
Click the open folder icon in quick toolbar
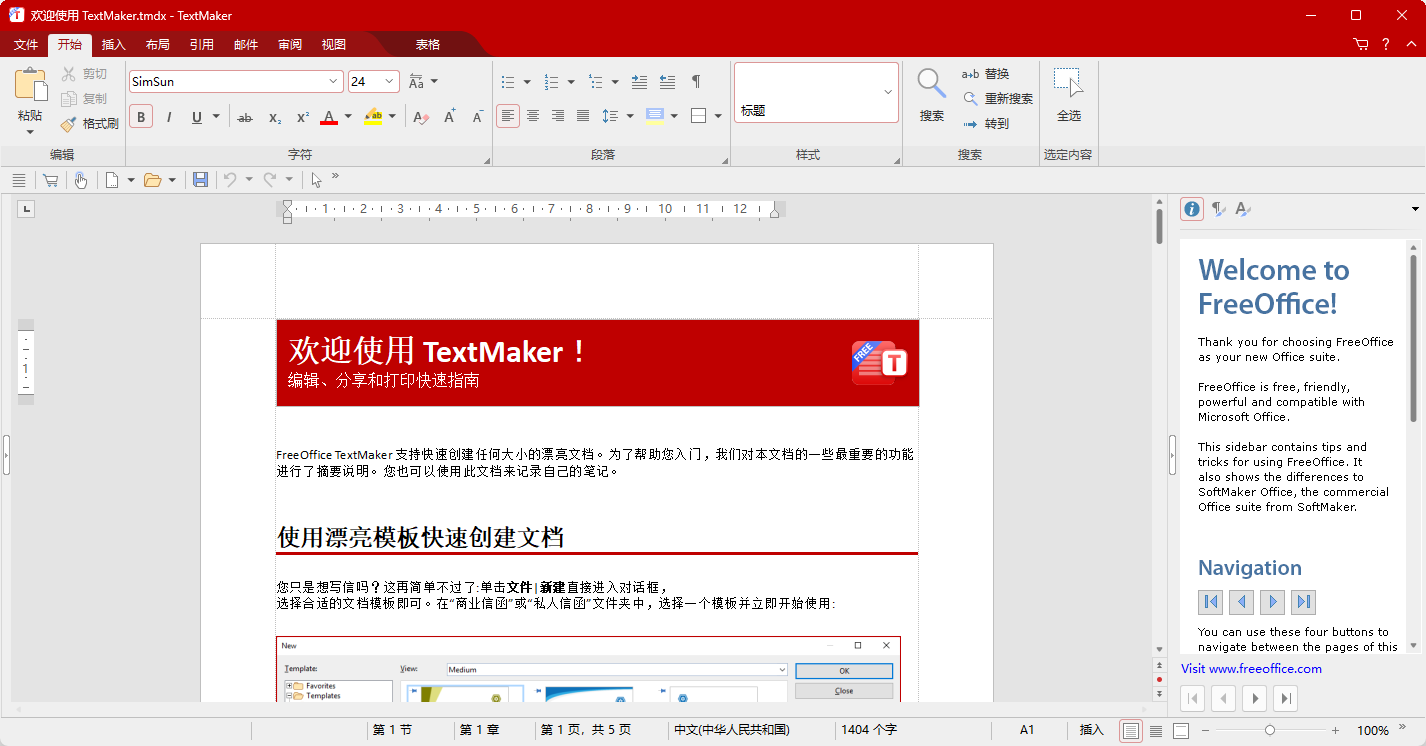152,180
